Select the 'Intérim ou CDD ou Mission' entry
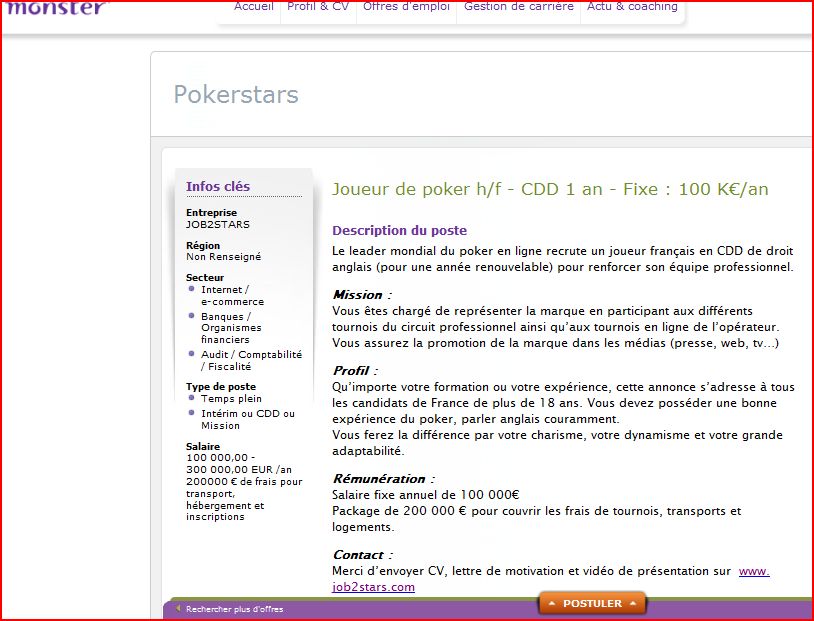Screen dimensions: 814x621 (248, 420)
